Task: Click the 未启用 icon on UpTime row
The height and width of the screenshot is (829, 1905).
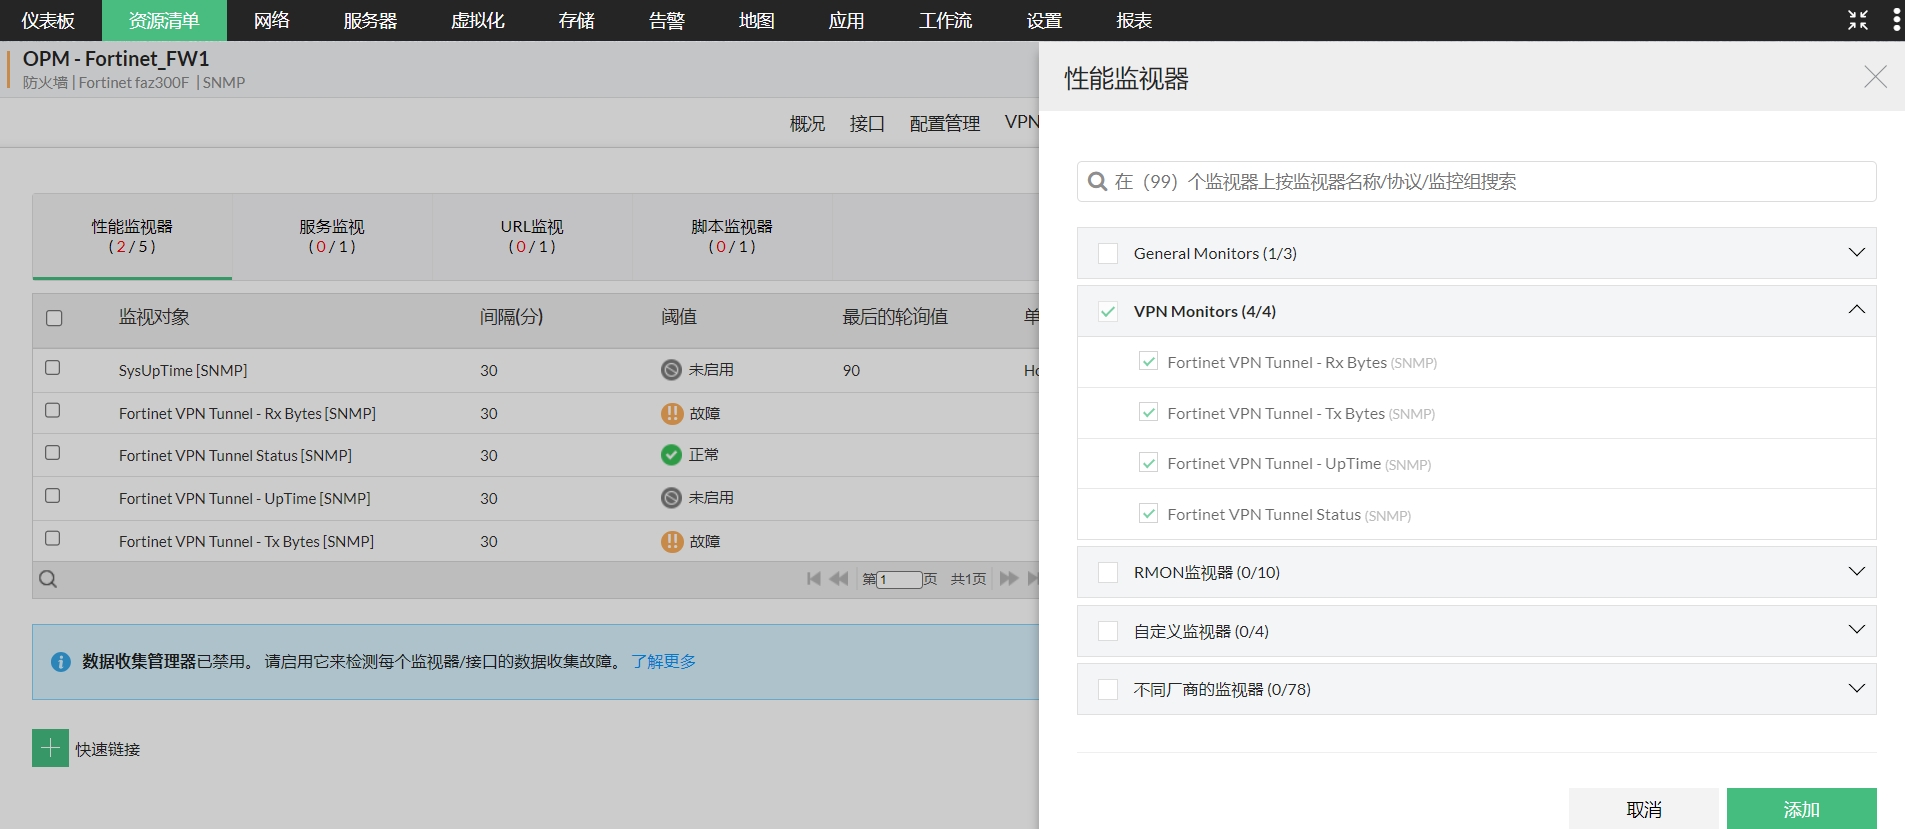Action: point(671,498)
